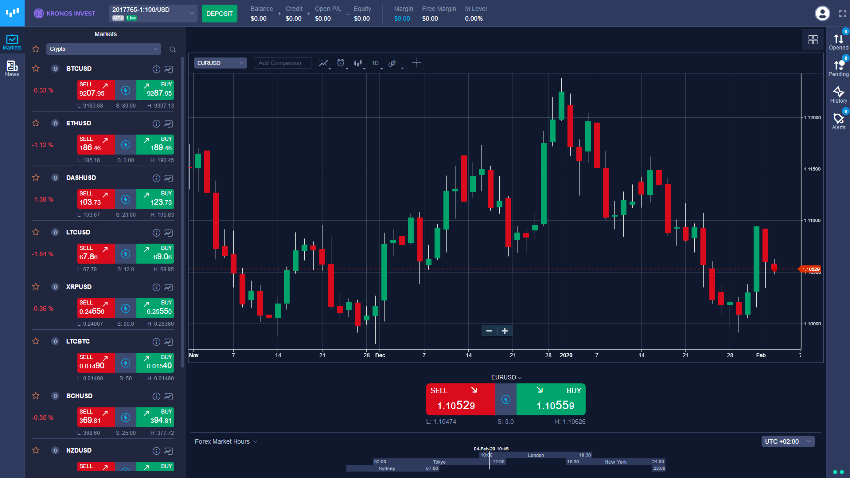Screen dimensions: 850x478
Task: Sell EURUSD at 1.10529
Action: click(460, 399)
